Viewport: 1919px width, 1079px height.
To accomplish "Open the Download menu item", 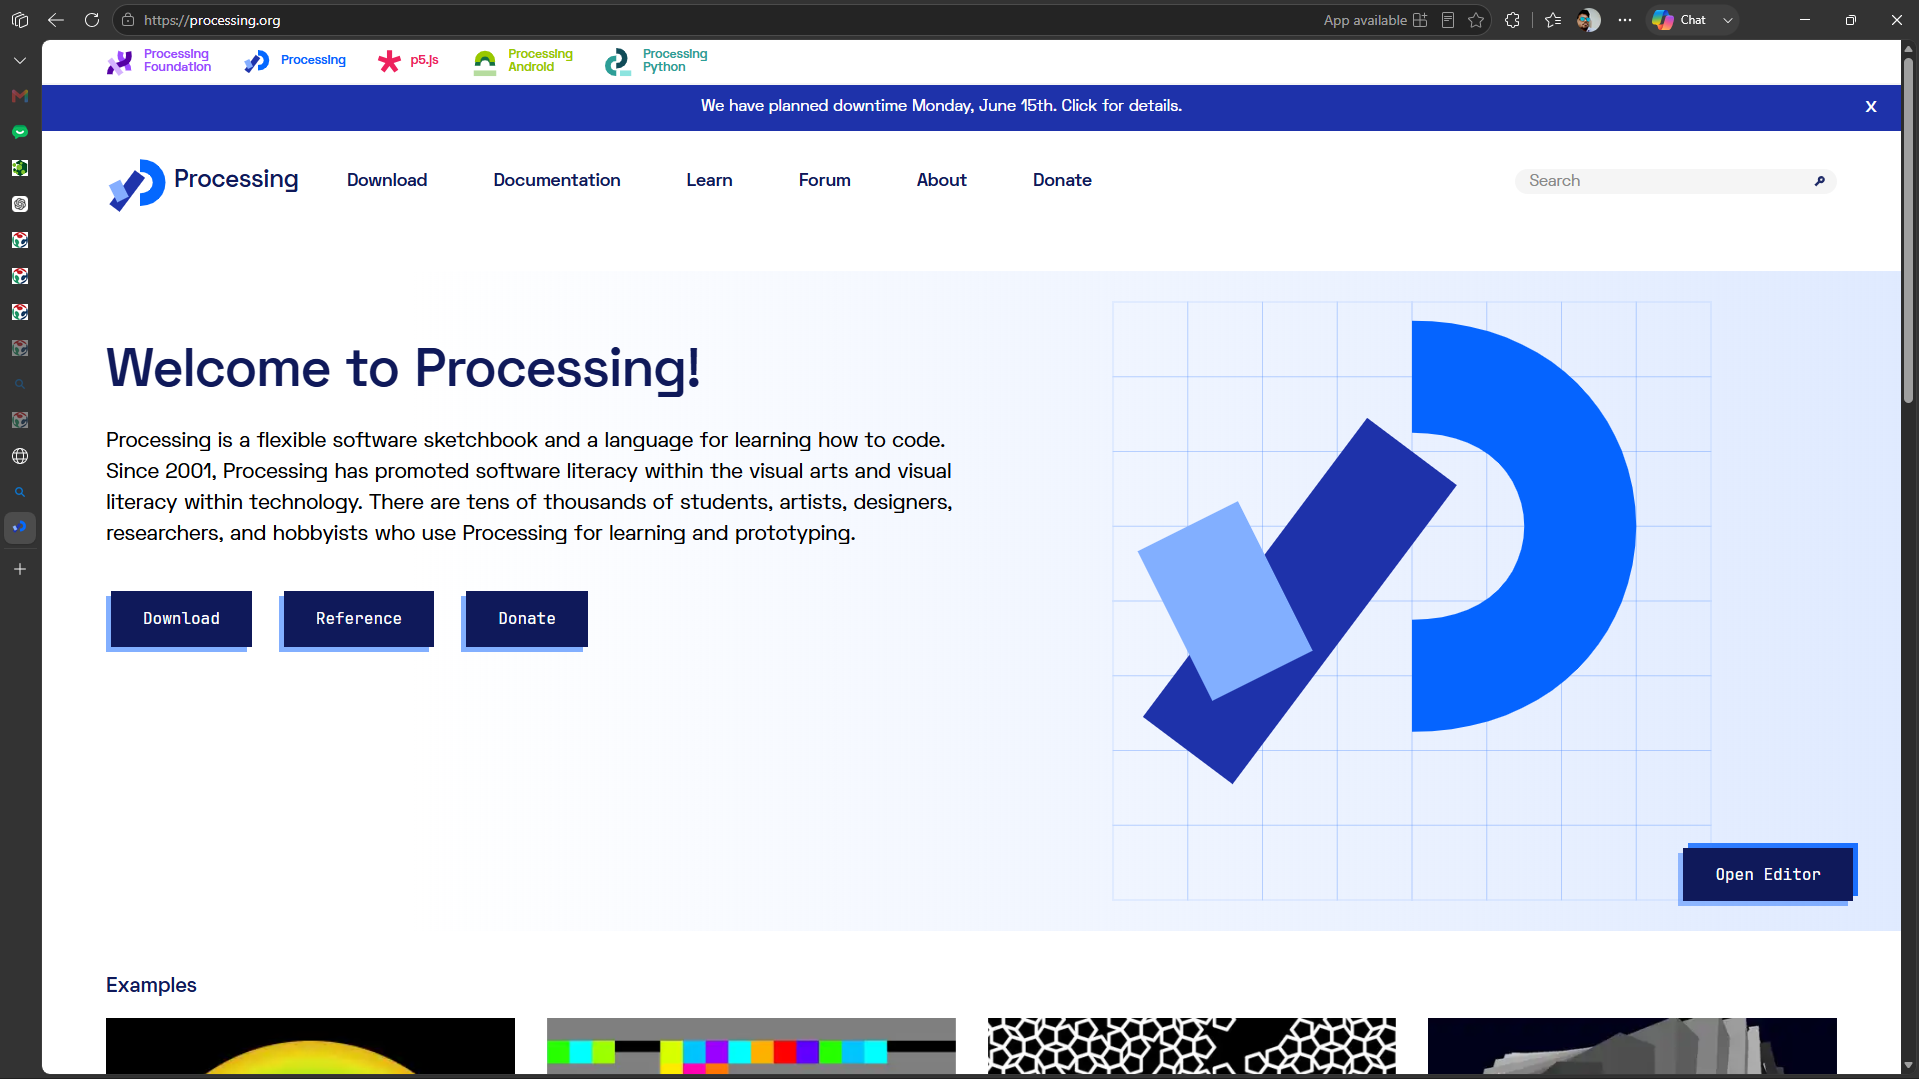I will (x=387, y=180).
